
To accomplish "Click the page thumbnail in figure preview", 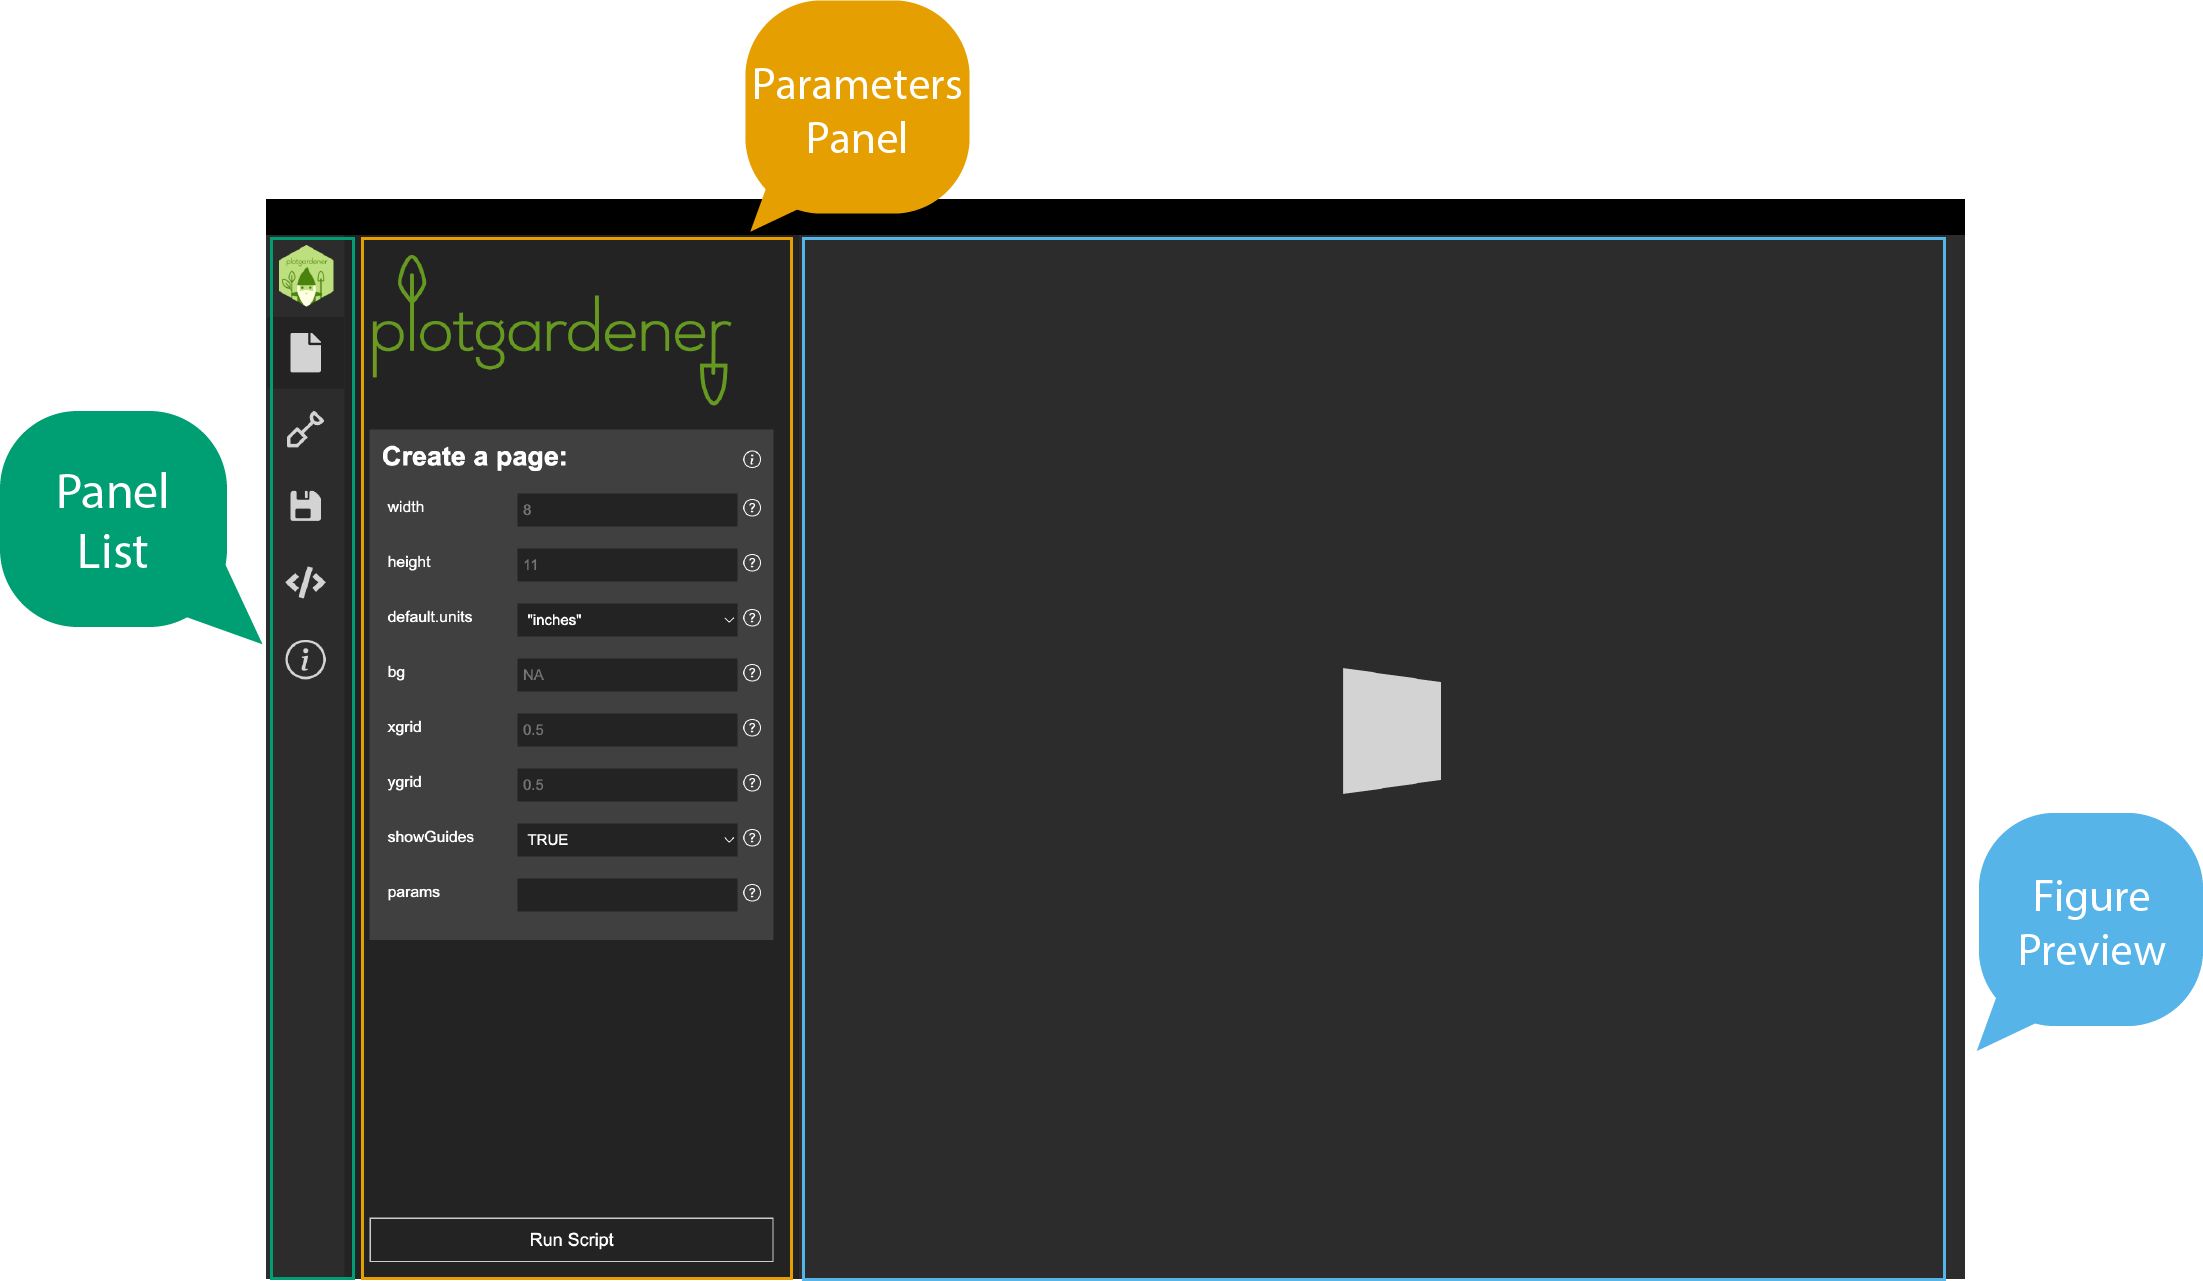I will [x=1392, y=731].
